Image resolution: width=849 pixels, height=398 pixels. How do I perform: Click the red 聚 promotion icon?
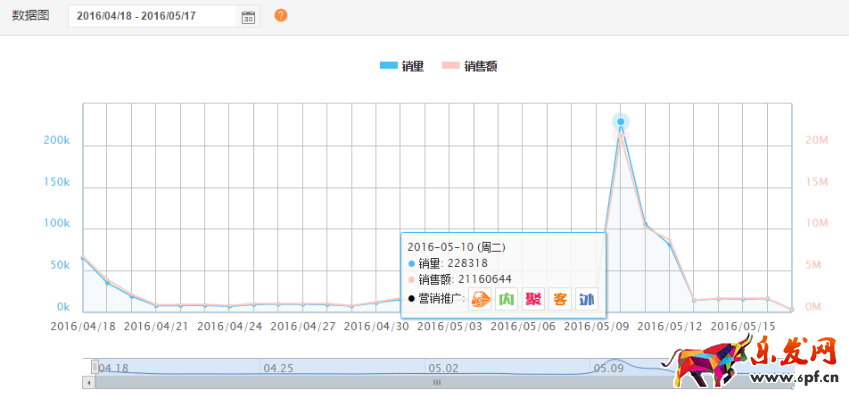coord(533,299)
